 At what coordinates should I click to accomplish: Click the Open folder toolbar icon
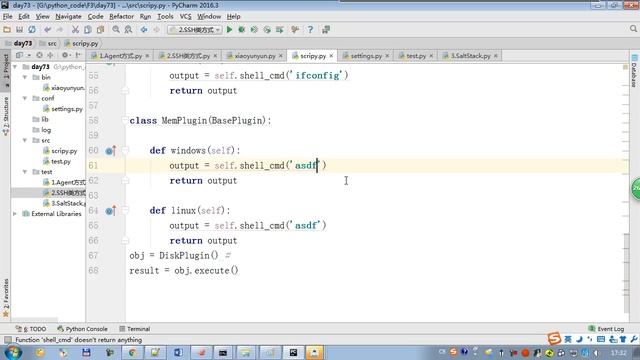(x=7, y=29)
